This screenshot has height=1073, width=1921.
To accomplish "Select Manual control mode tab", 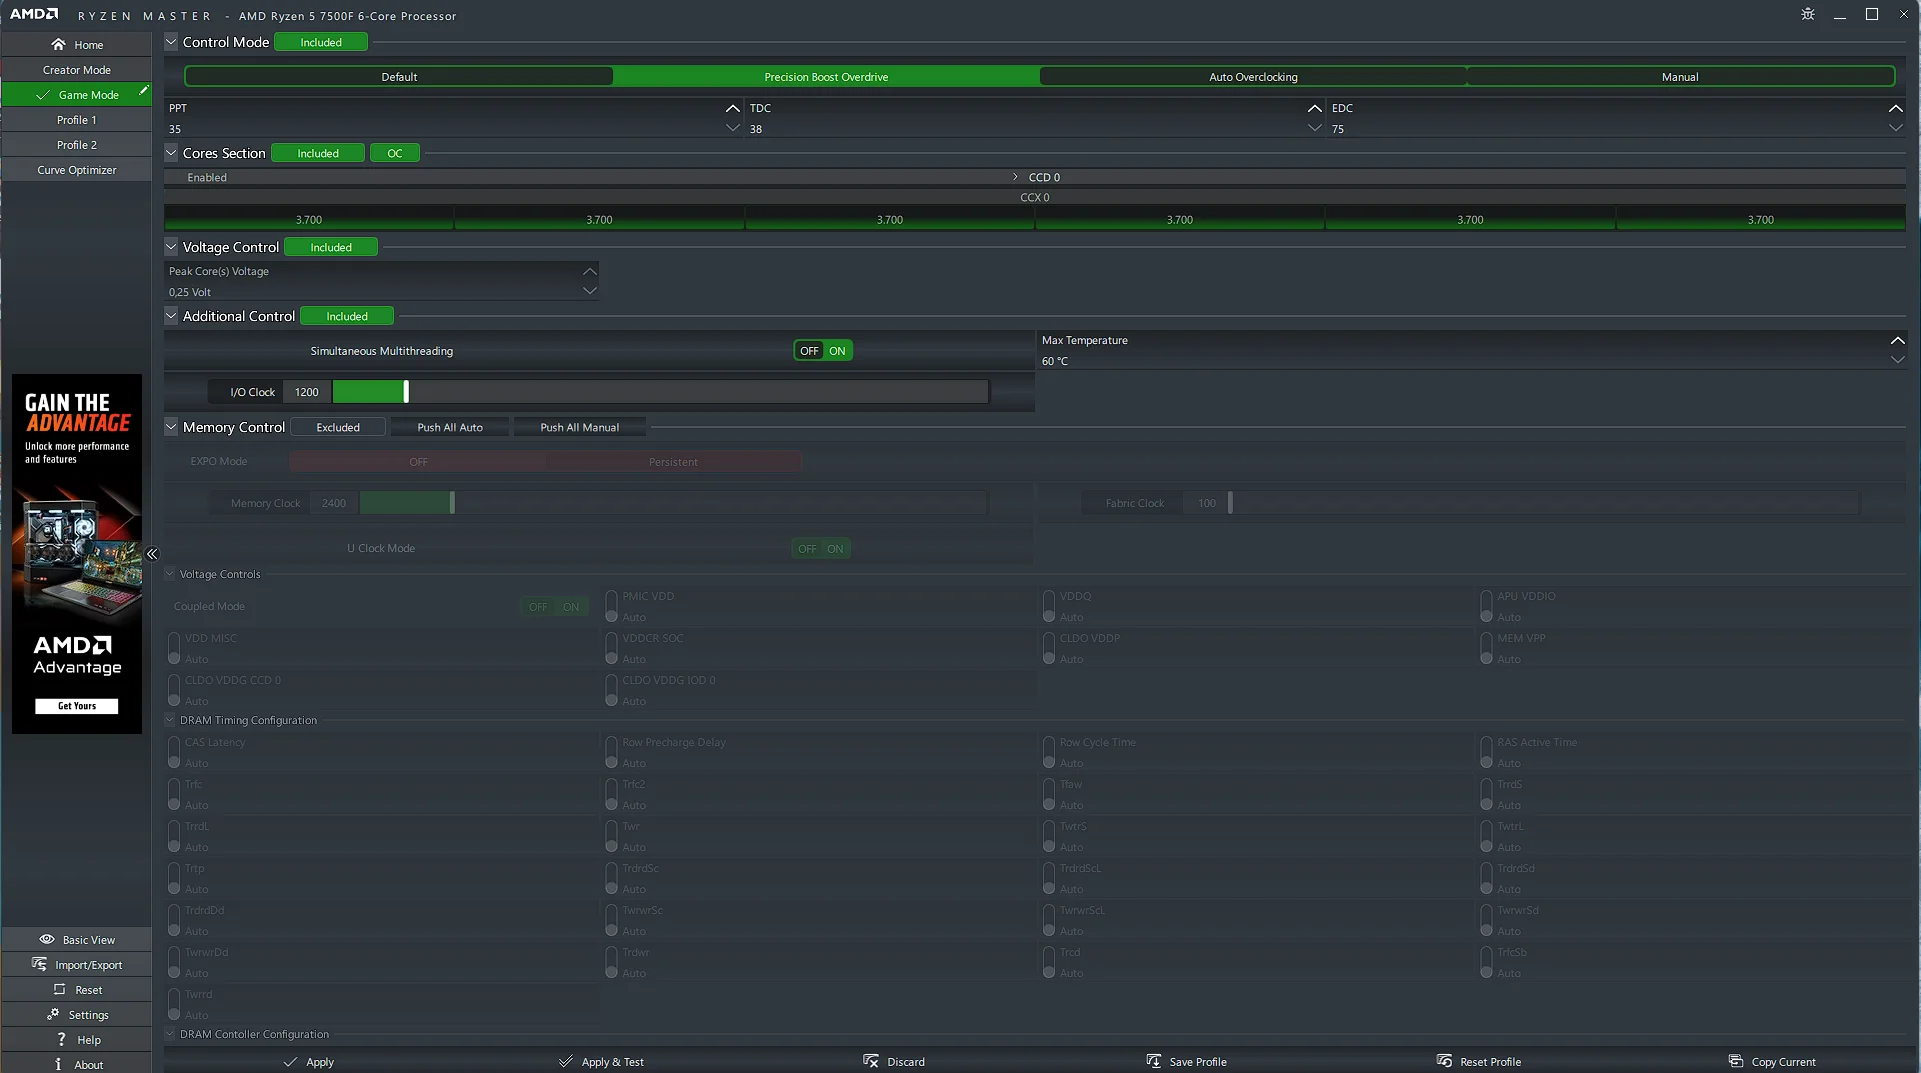I will click(1680, 77).
